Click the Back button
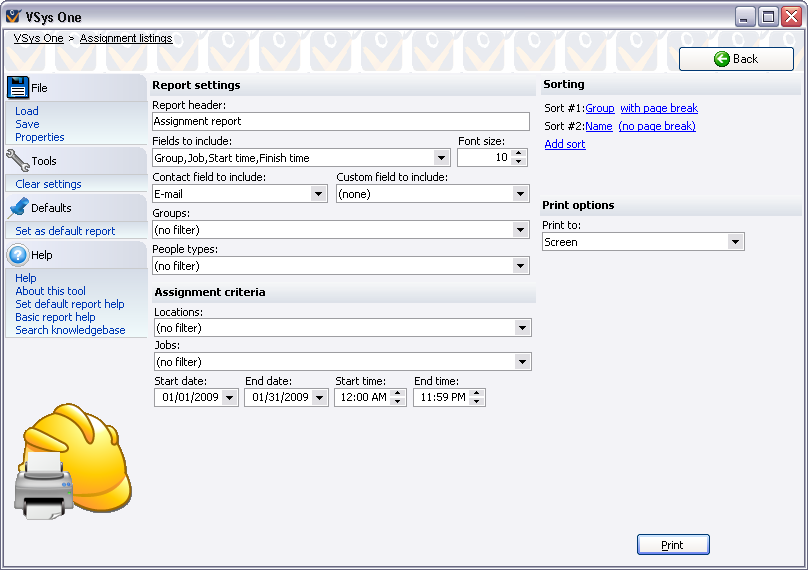 [736, 59]
